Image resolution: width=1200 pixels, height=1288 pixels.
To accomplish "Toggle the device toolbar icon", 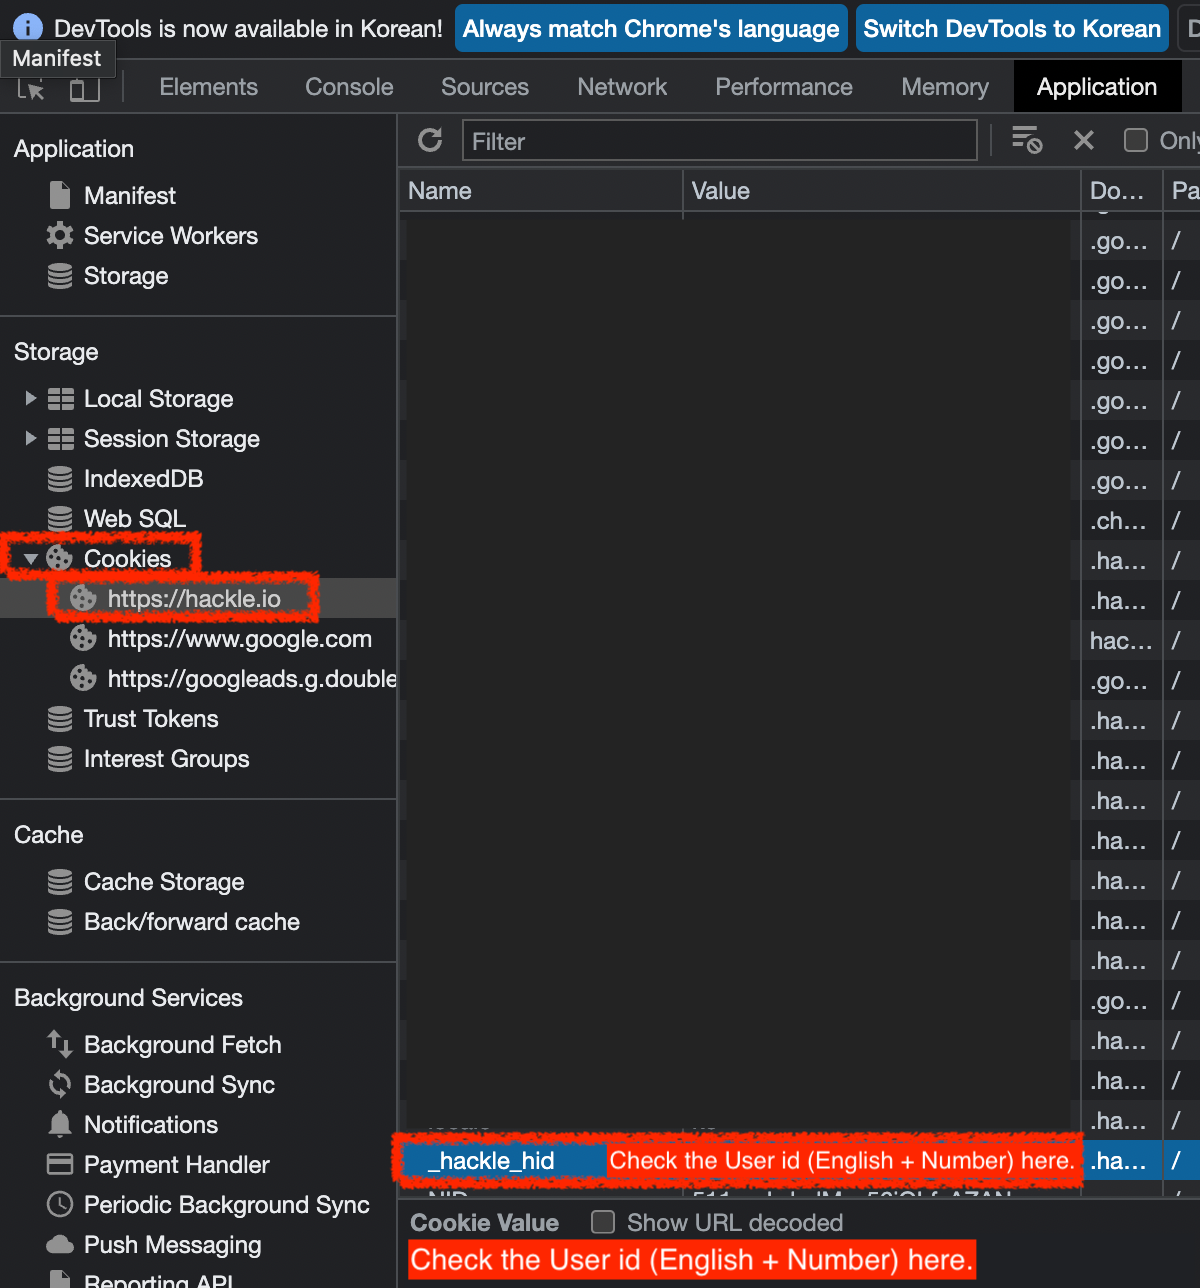I will tap(84, 89).
